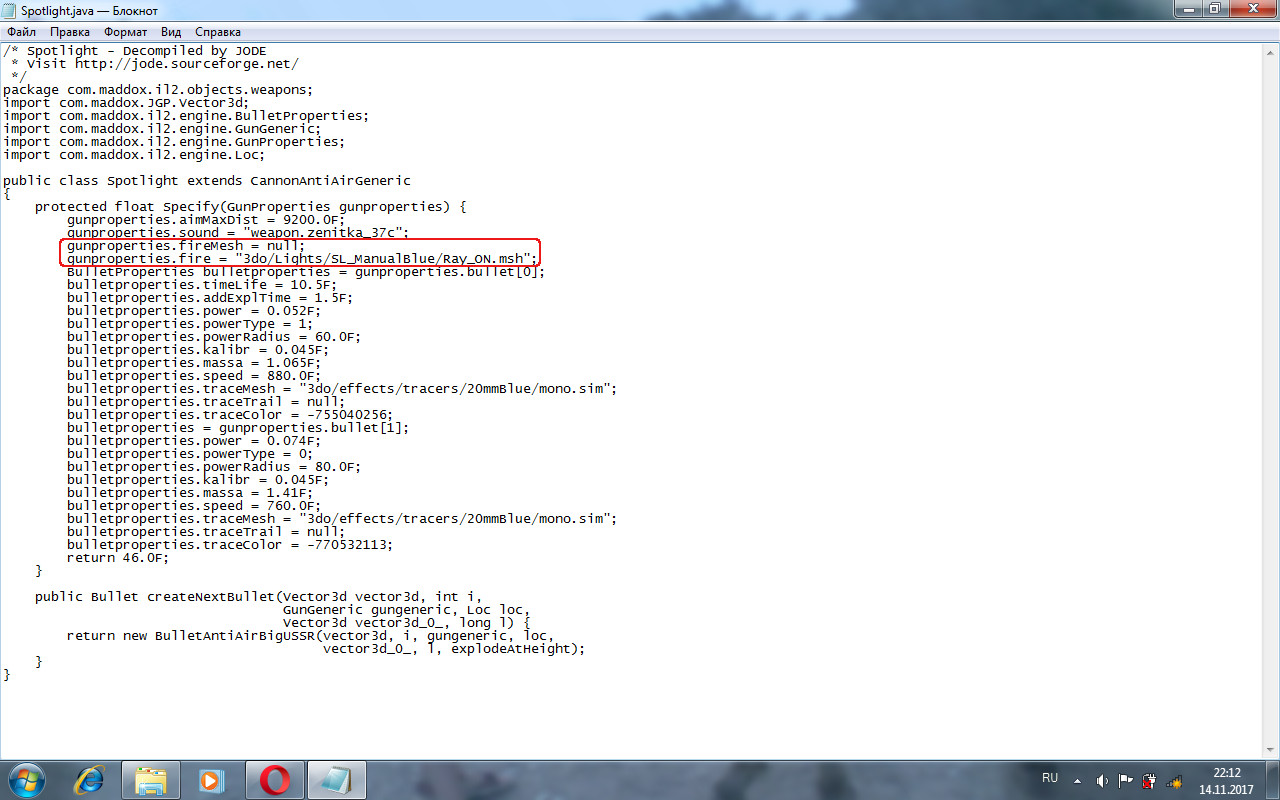Open the Windows Start menu
Screen dimensions: 1280x800
(25, 779)
